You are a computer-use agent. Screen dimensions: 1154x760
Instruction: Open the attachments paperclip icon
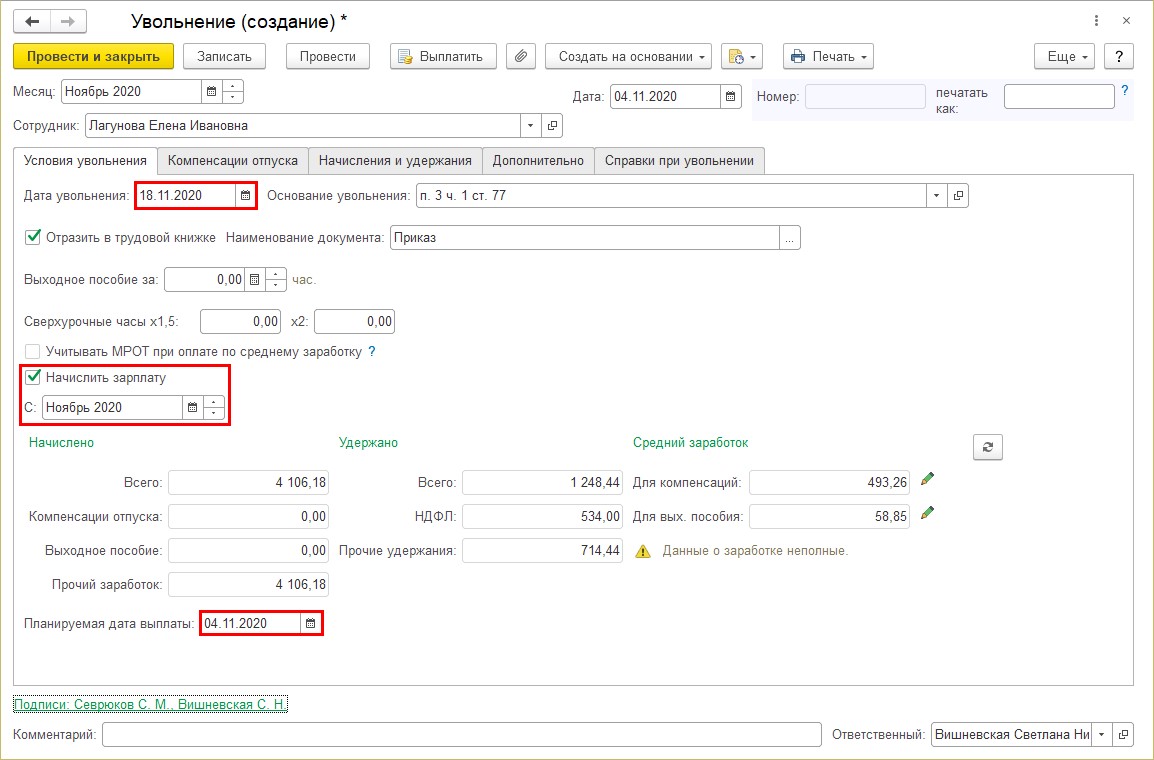pos(520,57)
